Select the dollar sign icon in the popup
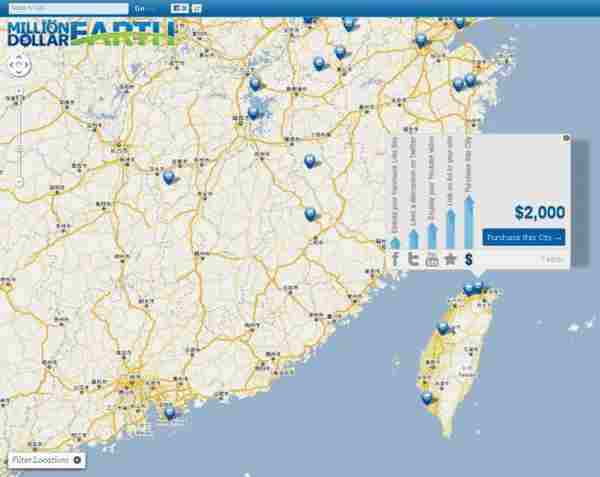The height and width of the screenshot is (477, 600). (x=468, y=260)
